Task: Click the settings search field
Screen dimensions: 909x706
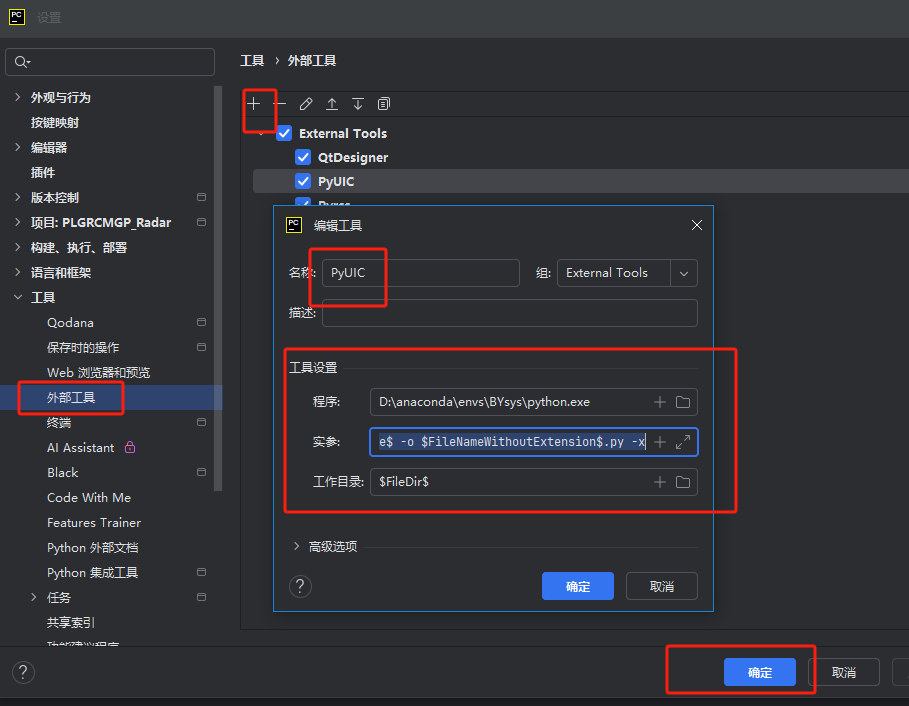Action: [110, 61]
